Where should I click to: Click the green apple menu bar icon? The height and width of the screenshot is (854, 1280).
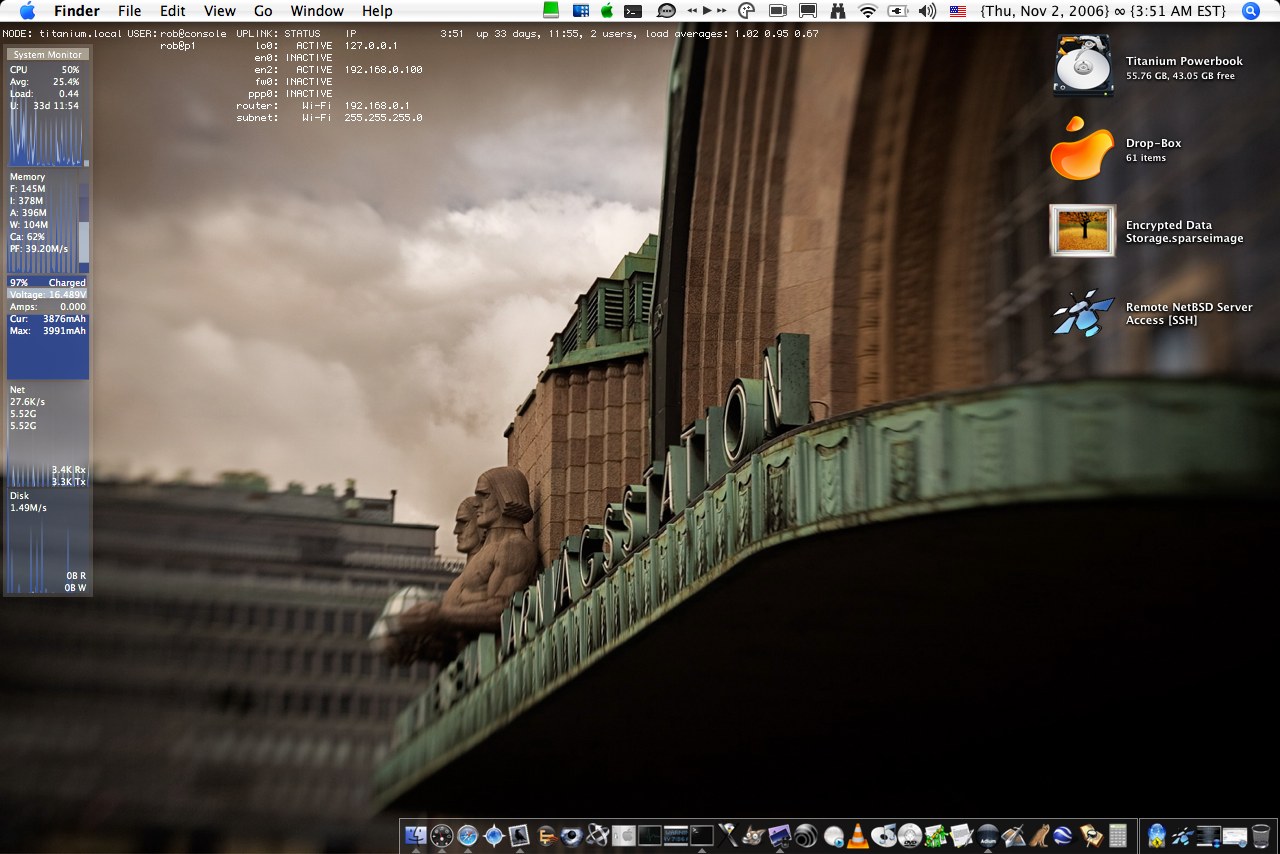(x=607, y=11)
